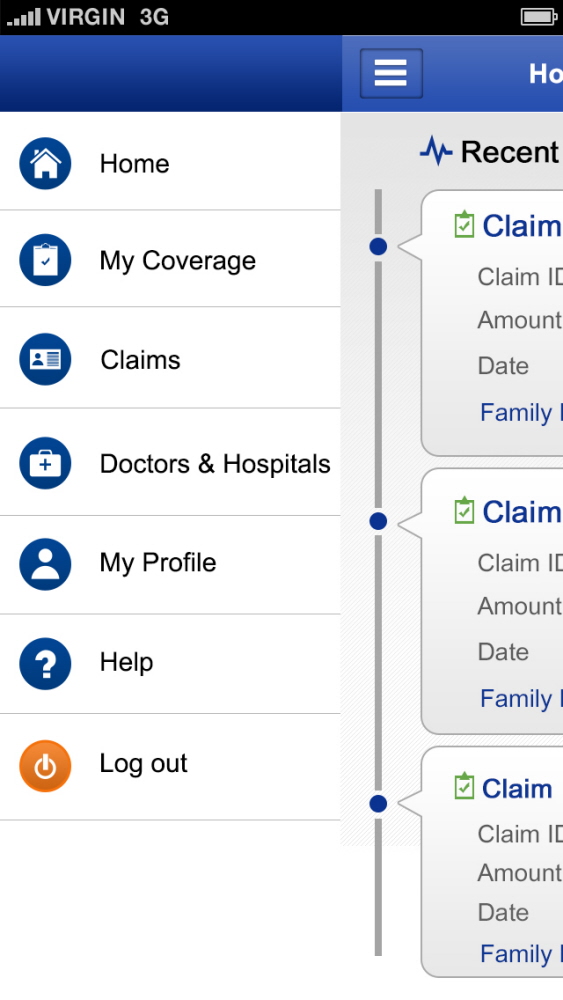Click the Family link in second claim card
Viewport: 563px width, 1000px height.
(x=522, y=698)
